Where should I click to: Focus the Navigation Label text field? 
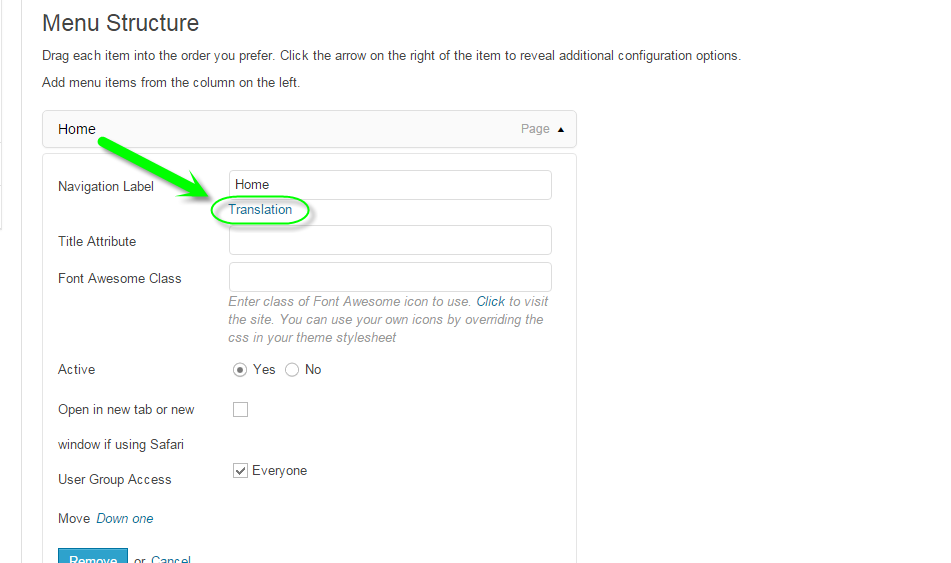(390, 185)
